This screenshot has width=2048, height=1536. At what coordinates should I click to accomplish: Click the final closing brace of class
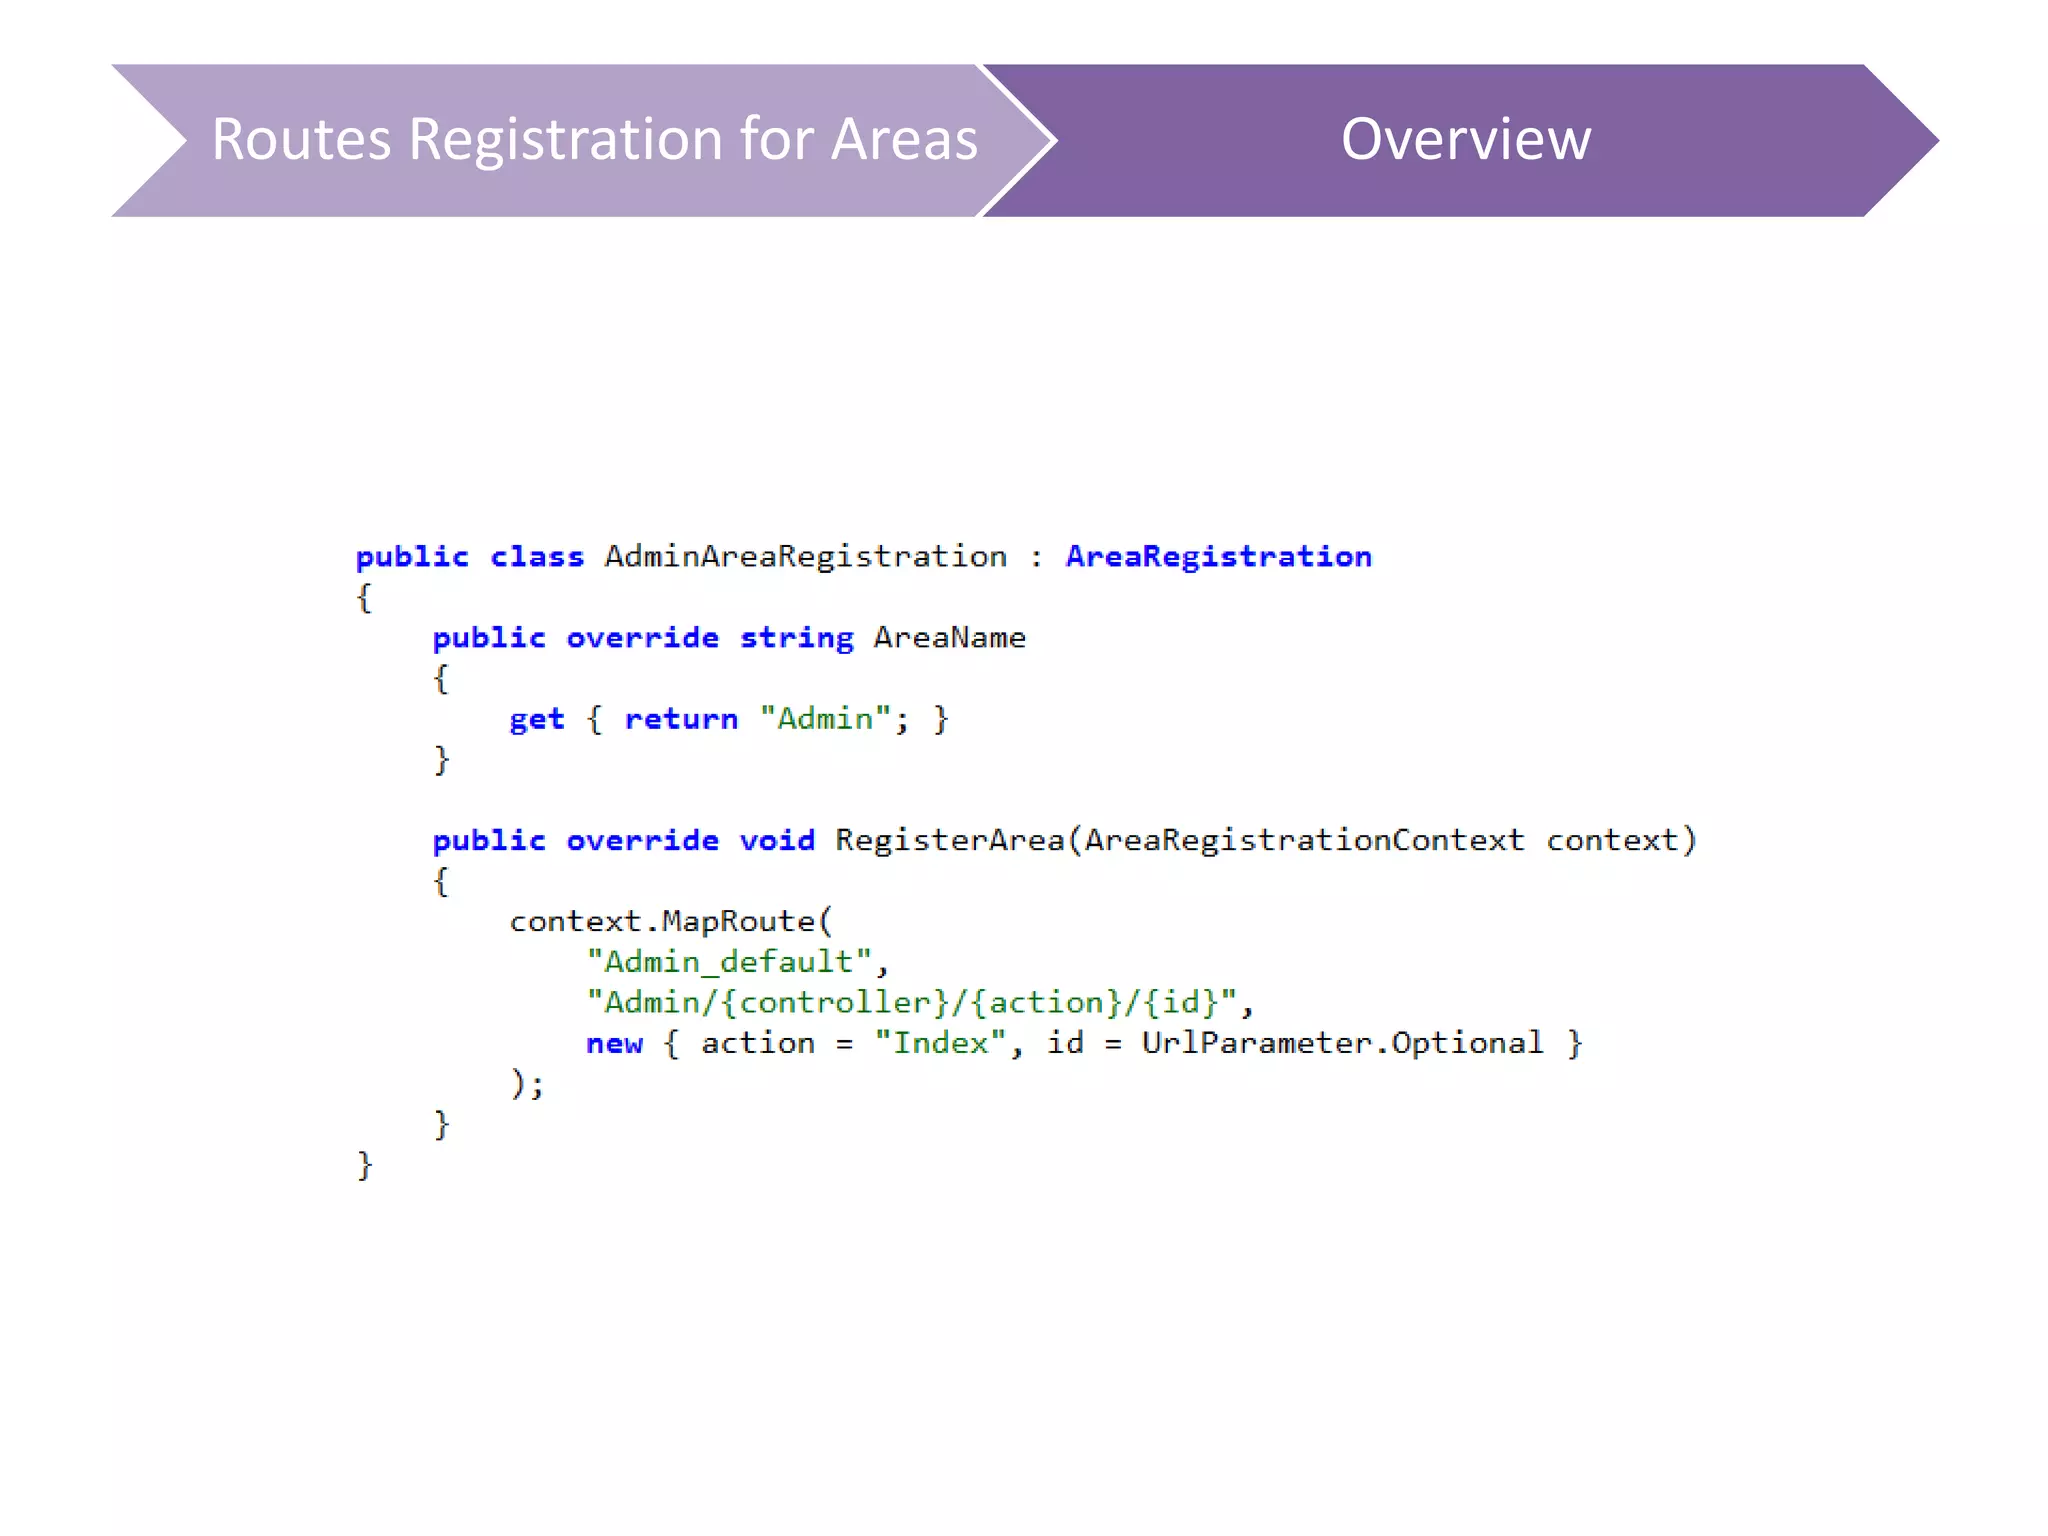364,1165
